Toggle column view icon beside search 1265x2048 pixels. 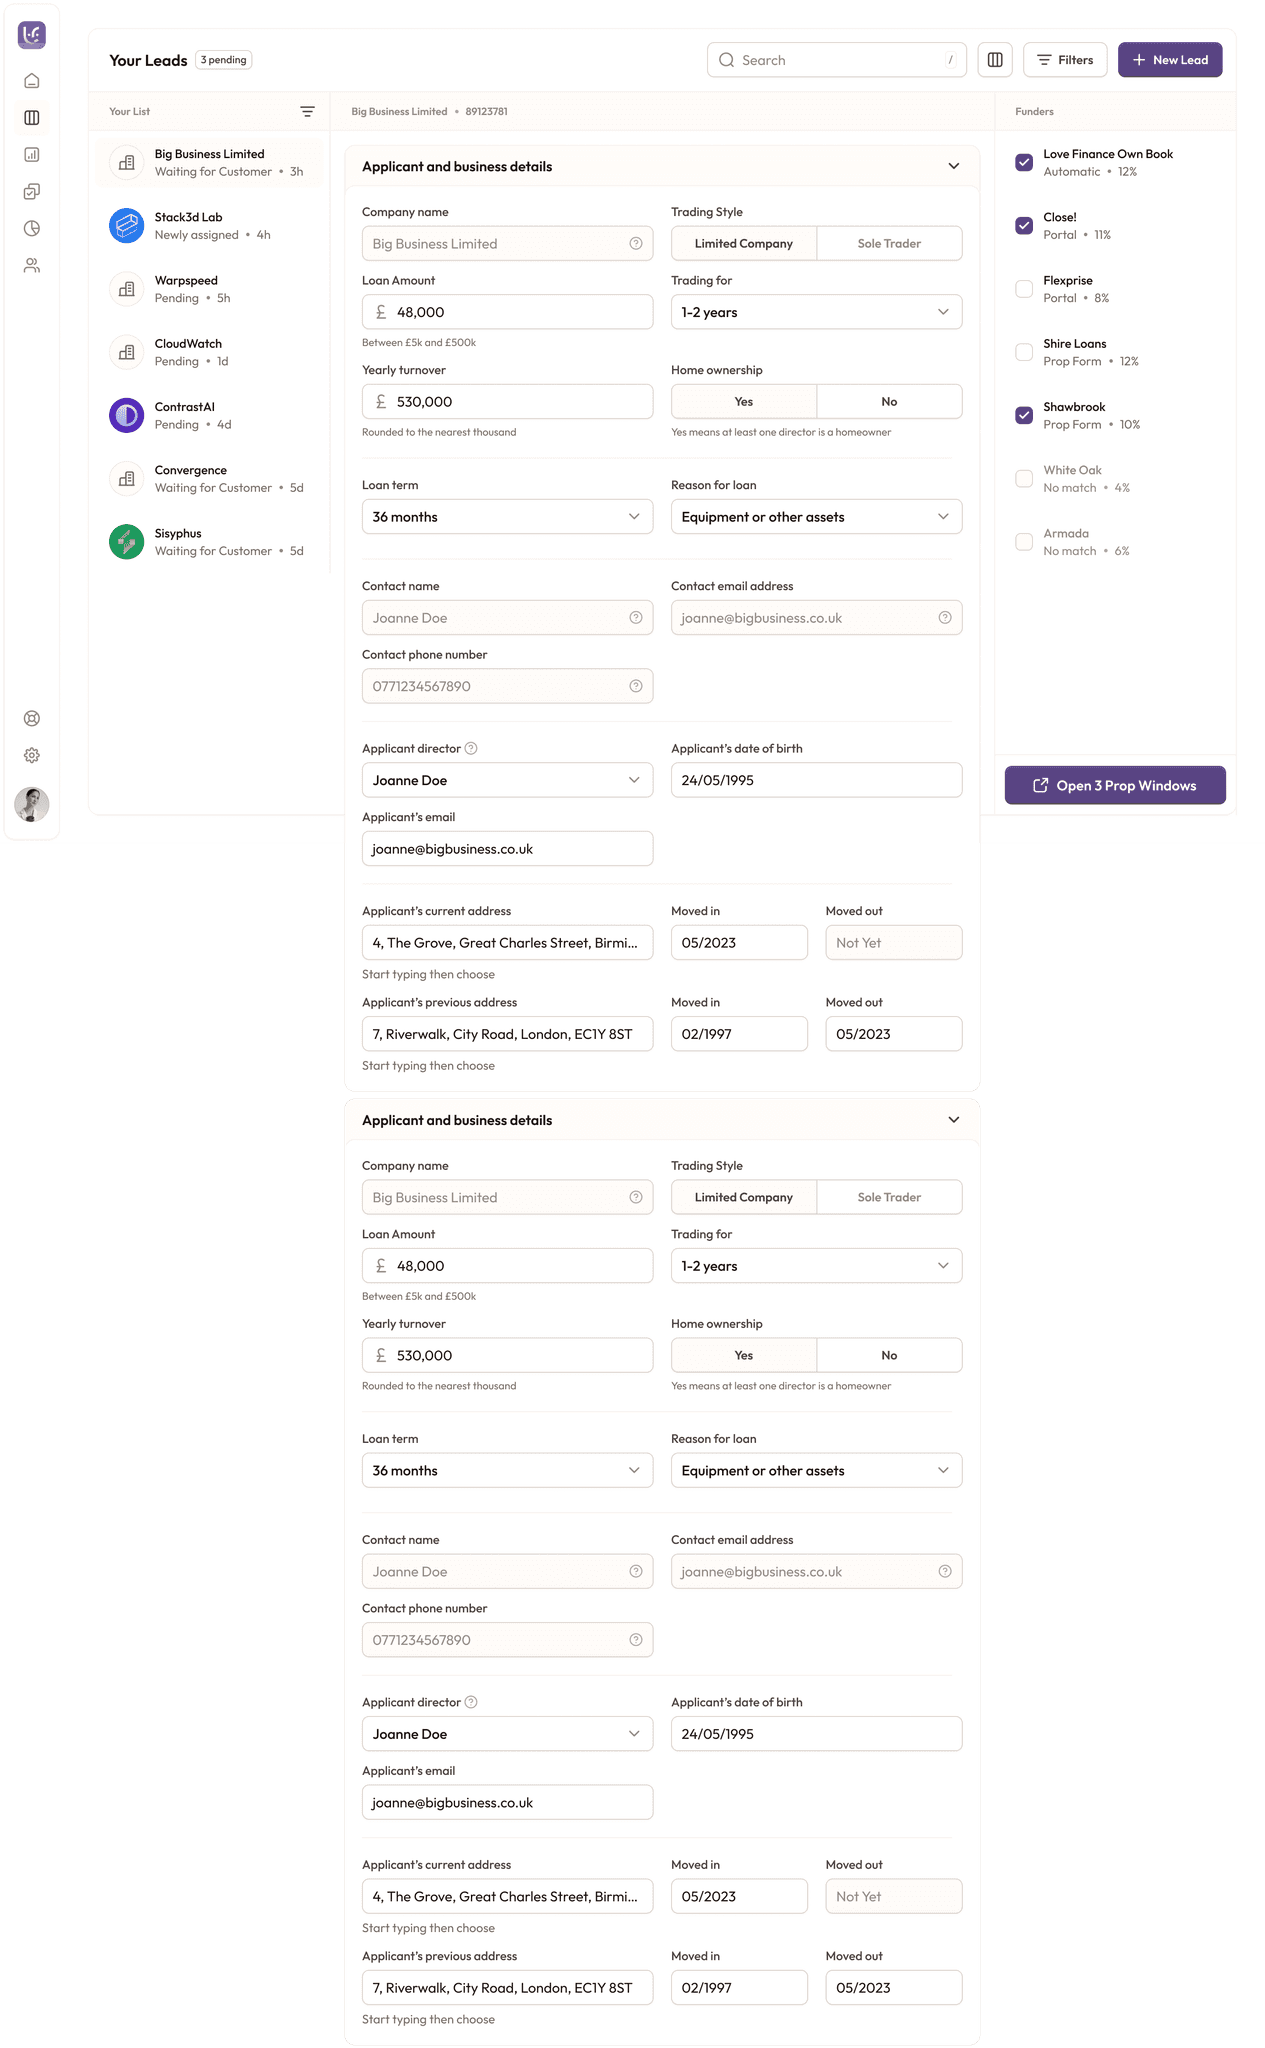(x=995, y=60)
